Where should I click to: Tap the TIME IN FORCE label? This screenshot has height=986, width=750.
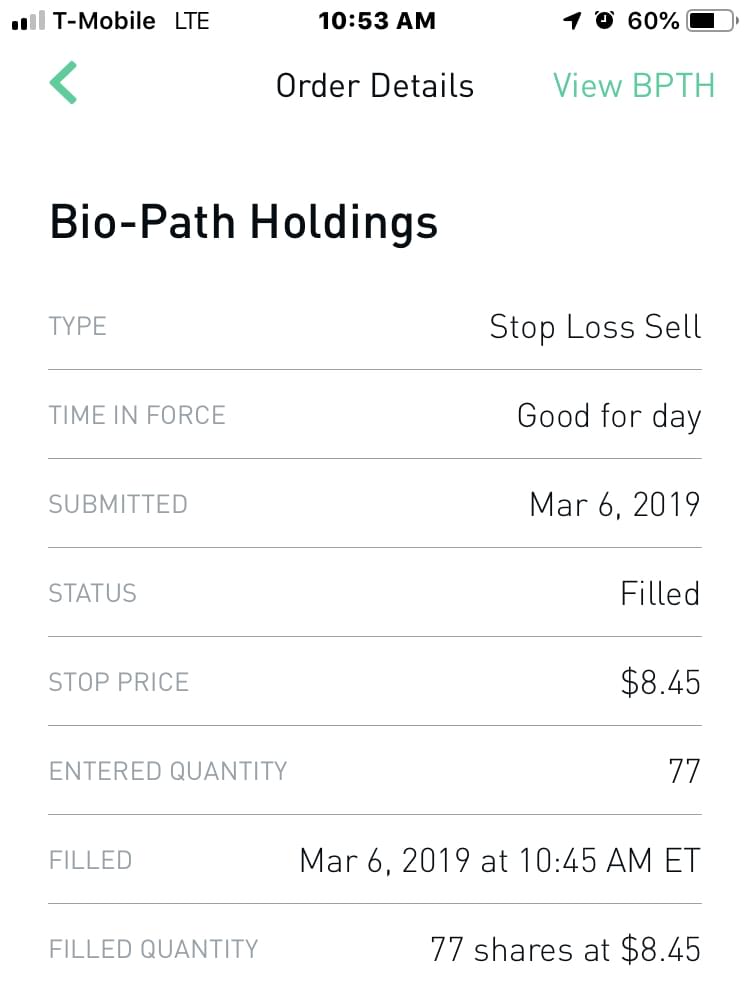click(137, 415)
